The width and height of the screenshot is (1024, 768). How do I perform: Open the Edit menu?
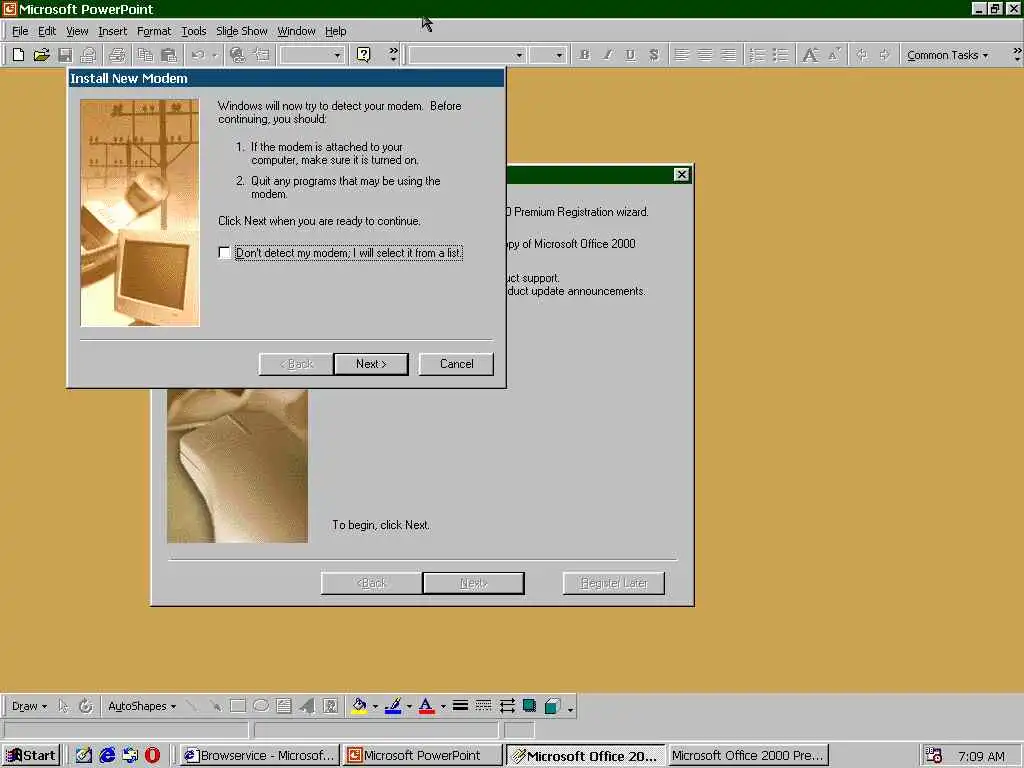[x=46, y=31]
